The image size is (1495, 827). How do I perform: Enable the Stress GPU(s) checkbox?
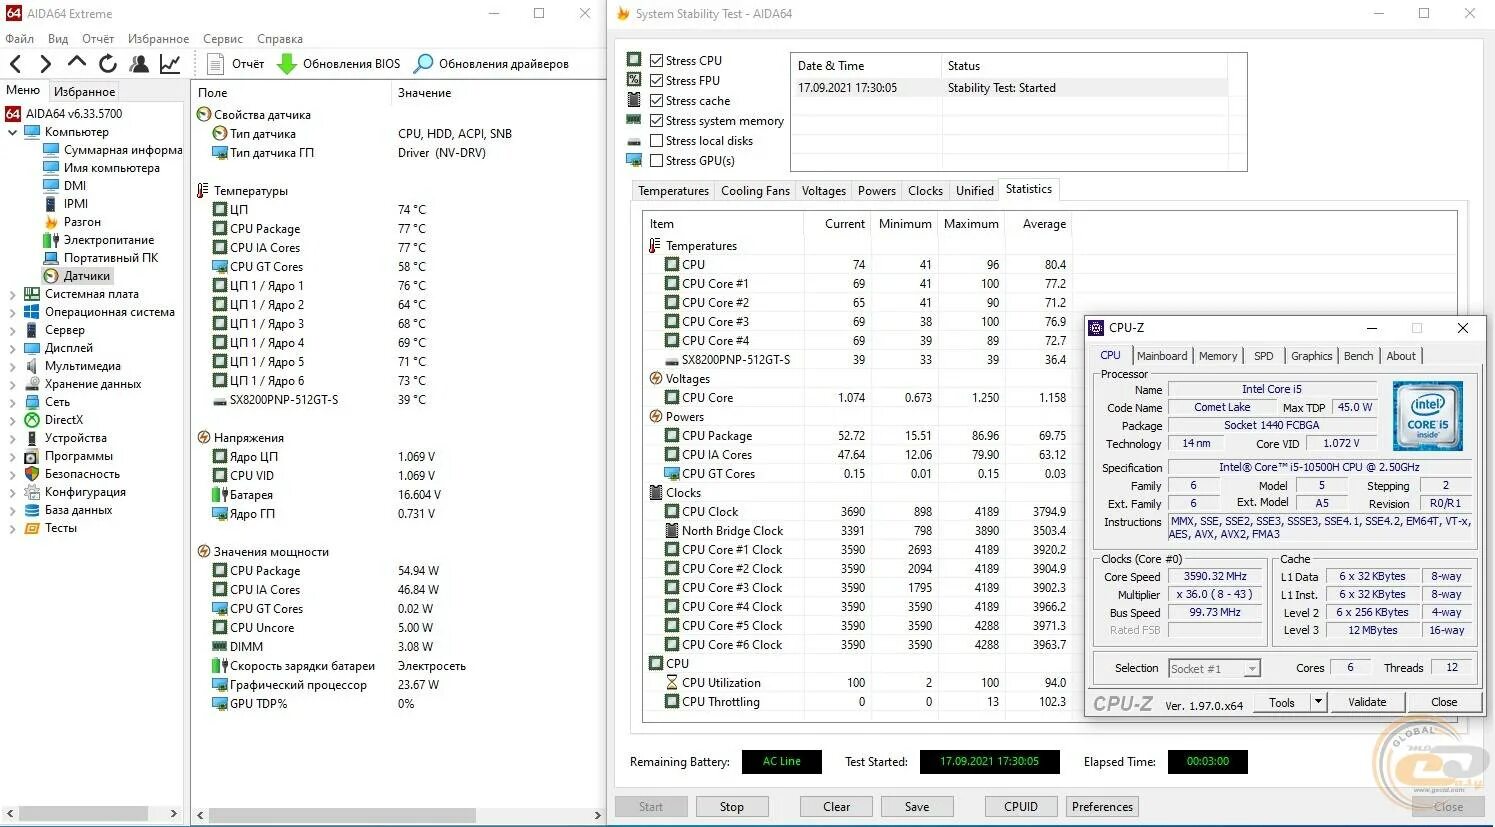(657, 160)
